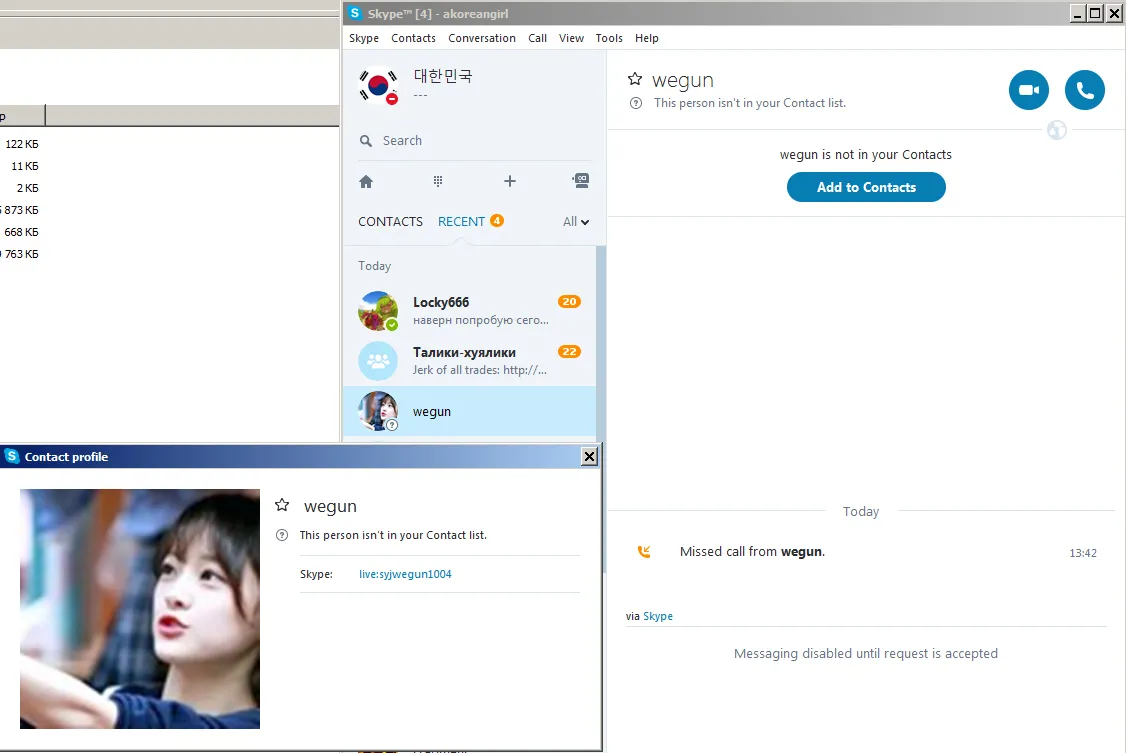Image resolution: width=1126 pixels, height=753 pixels.
Task: Open the Conversation menu
Action: [482, 38]
